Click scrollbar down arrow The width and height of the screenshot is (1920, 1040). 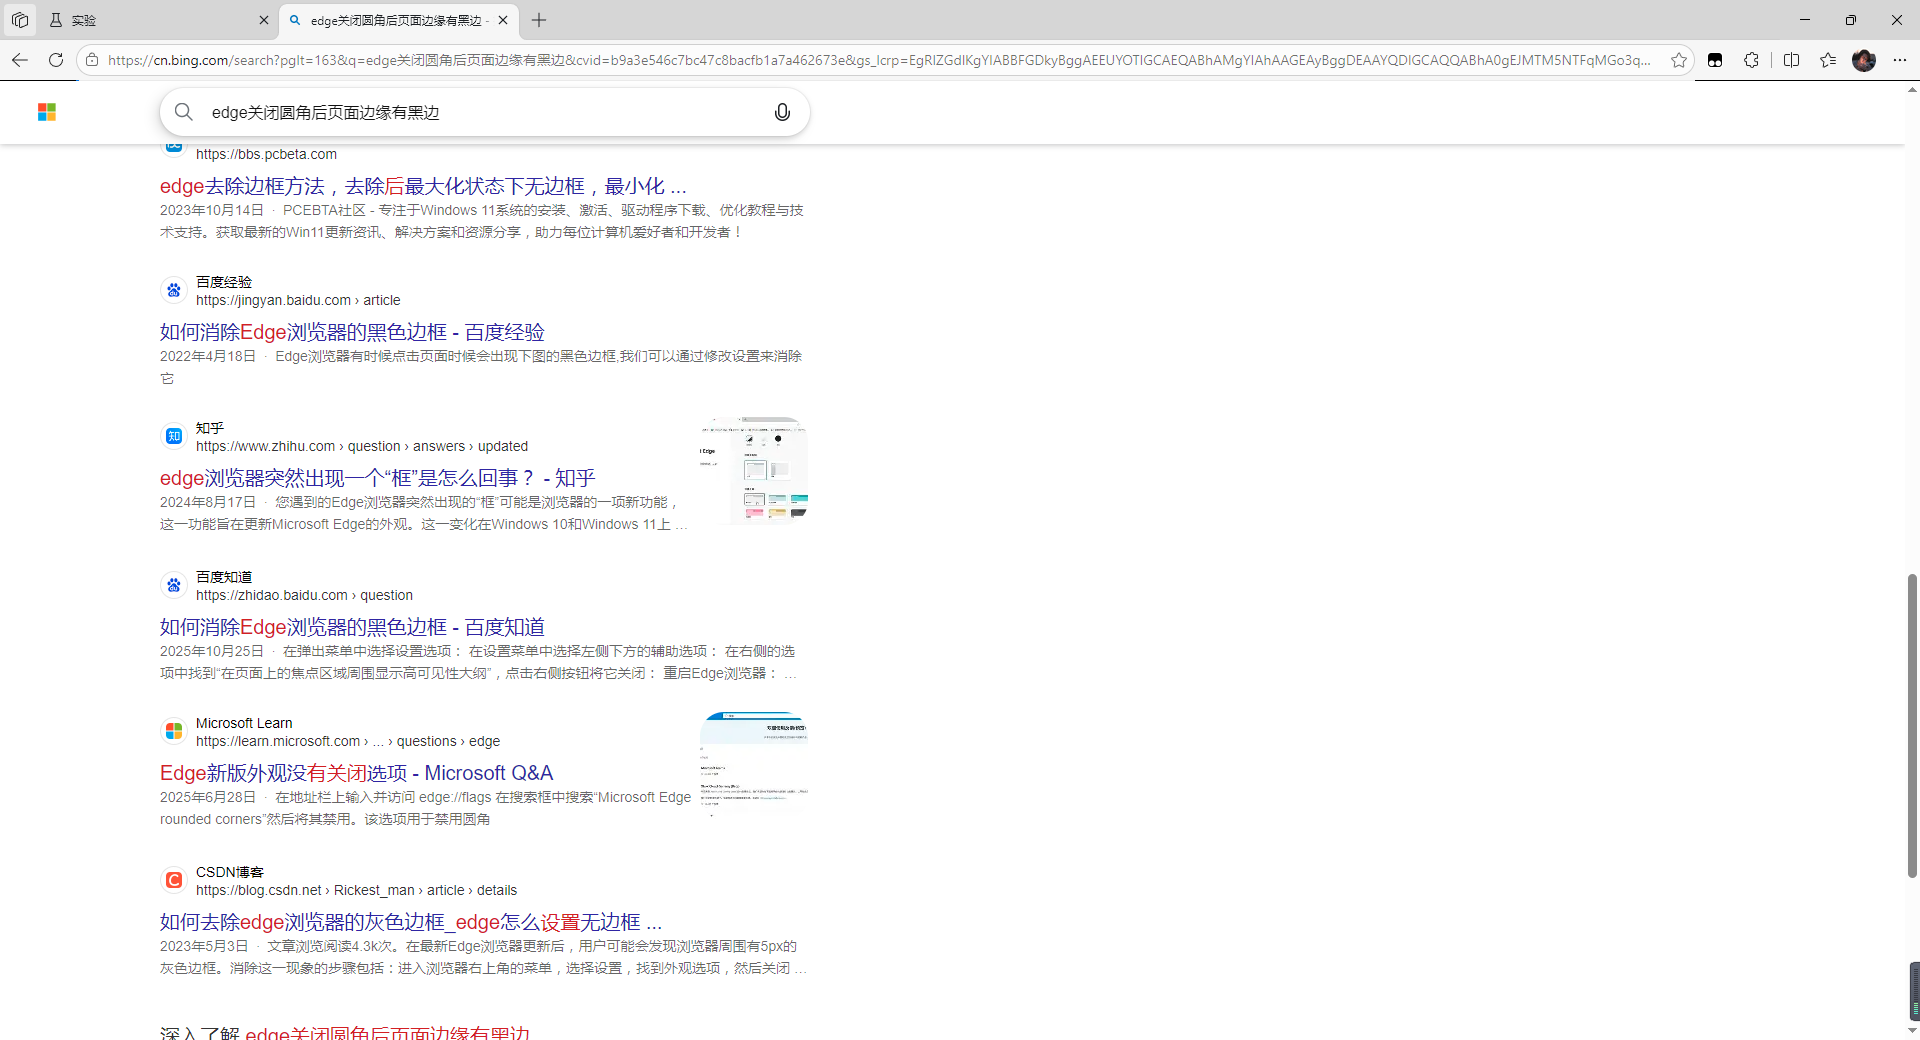(x=1912, y=1031)
